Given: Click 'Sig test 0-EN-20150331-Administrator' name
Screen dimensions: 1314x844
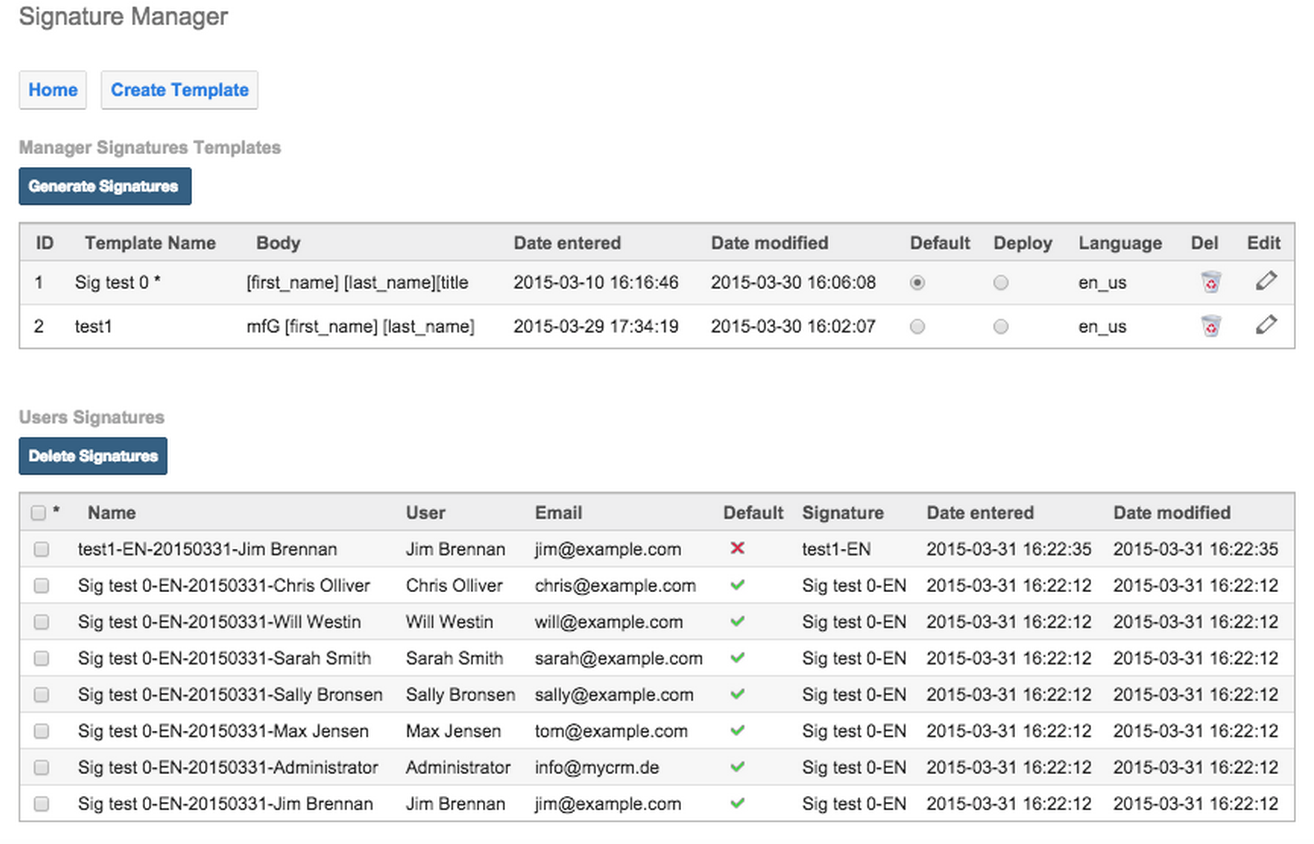Looking at the screenshot, I should 228,768.
